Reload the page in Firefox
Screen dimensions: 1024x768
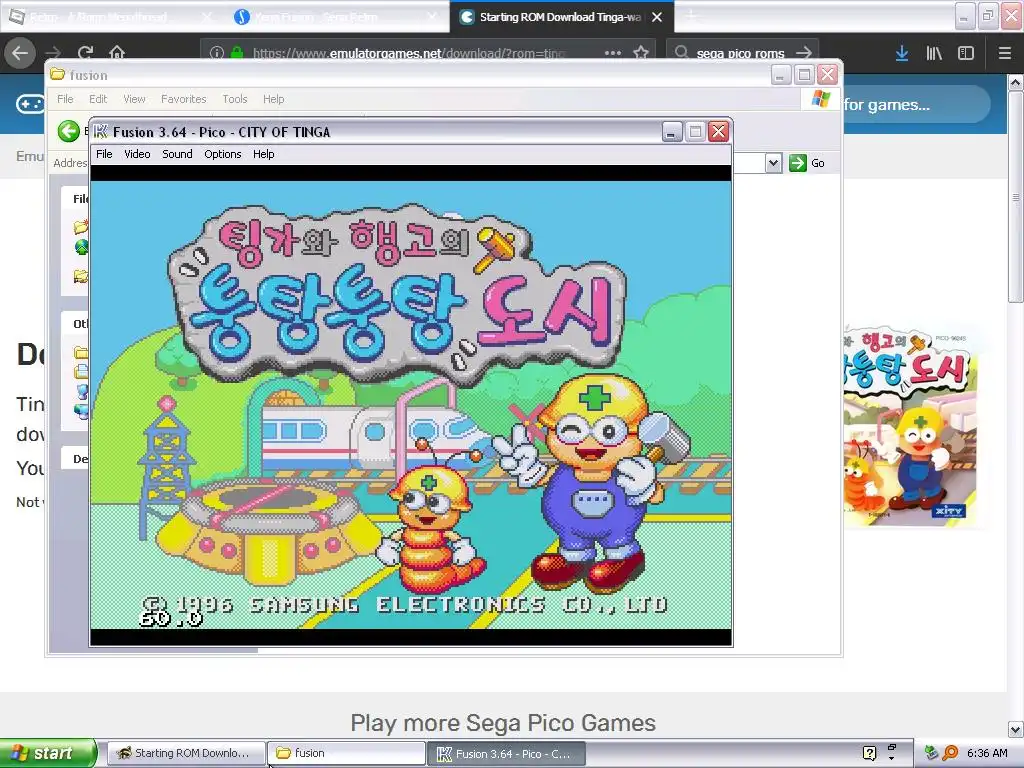point(86,53)
